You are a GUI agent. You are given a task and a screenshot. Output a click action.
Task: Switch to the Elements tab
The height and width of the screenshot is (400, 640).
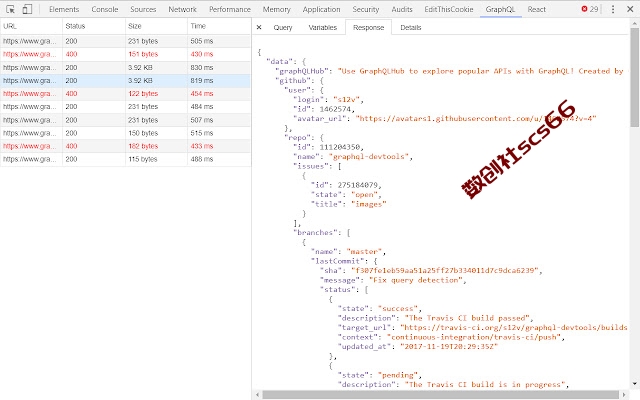point(64,9)
